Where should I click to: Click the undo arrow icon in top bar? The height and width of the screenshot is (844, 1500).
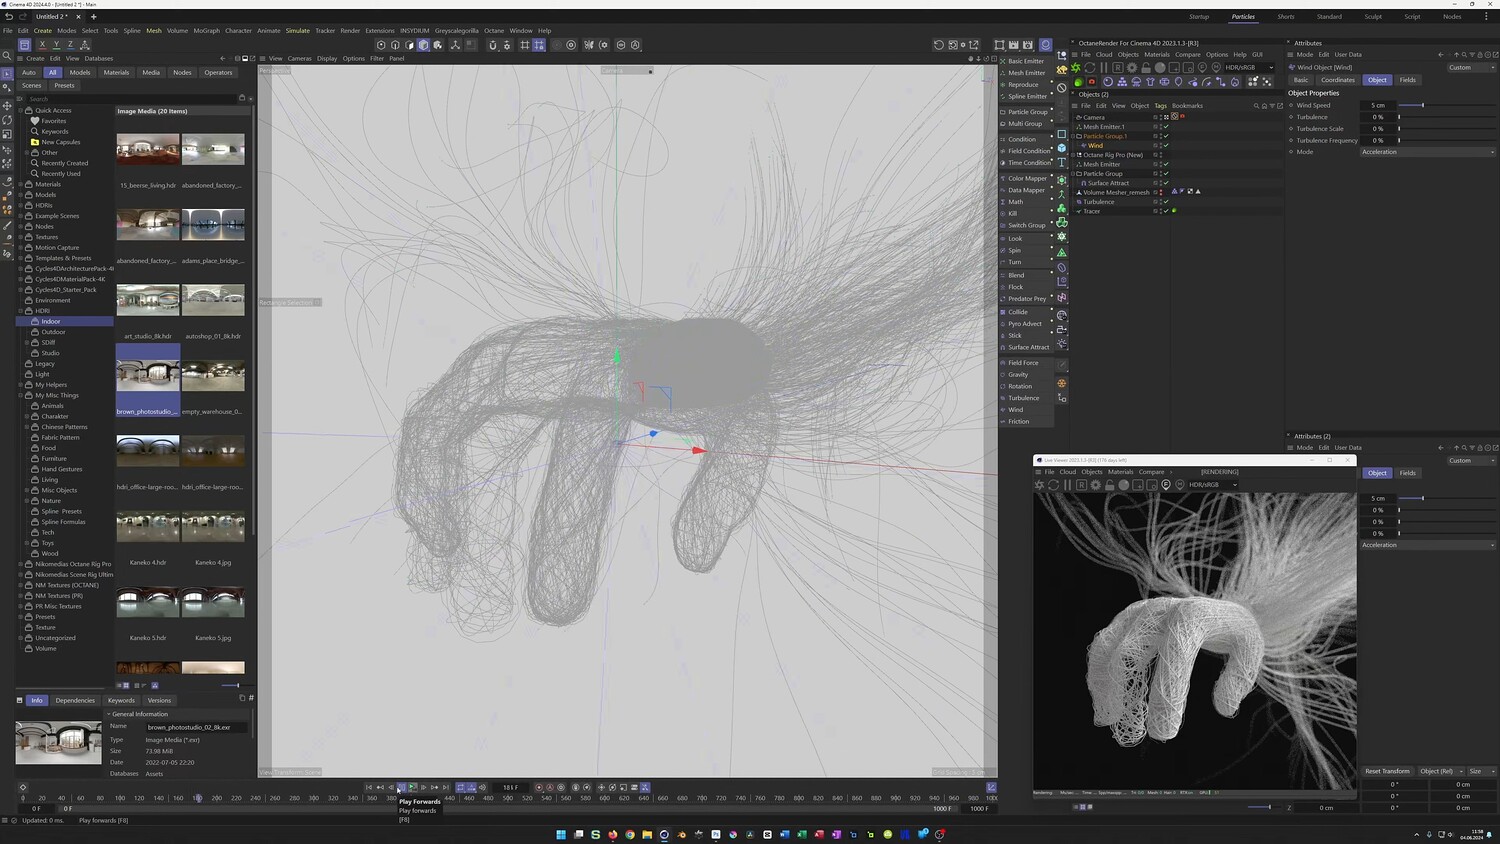[9, 17]
